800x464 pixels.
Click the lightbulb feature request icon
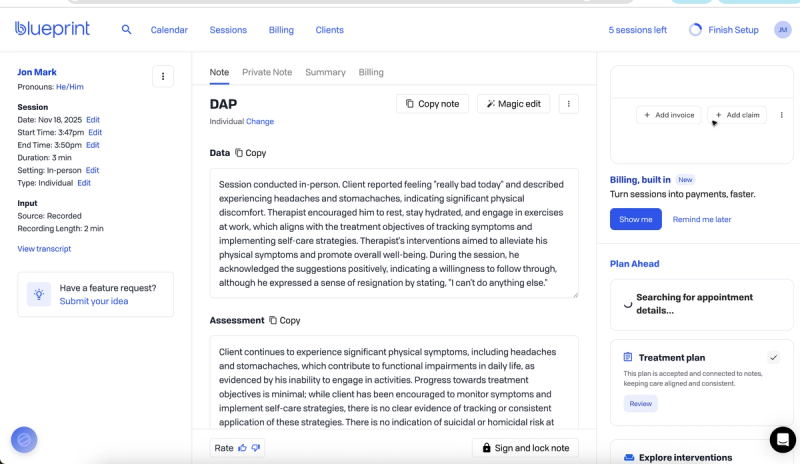(x=39, y=294)
